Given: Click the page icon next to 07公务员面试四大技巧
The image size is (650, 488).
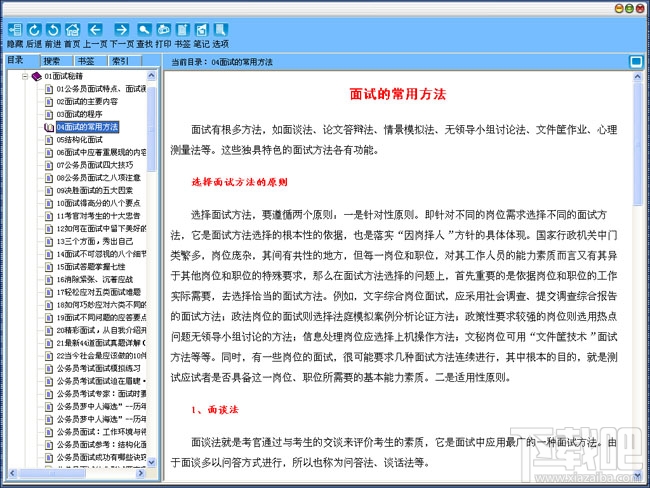Looking at the screenshot, I should [x=49, y=165].
